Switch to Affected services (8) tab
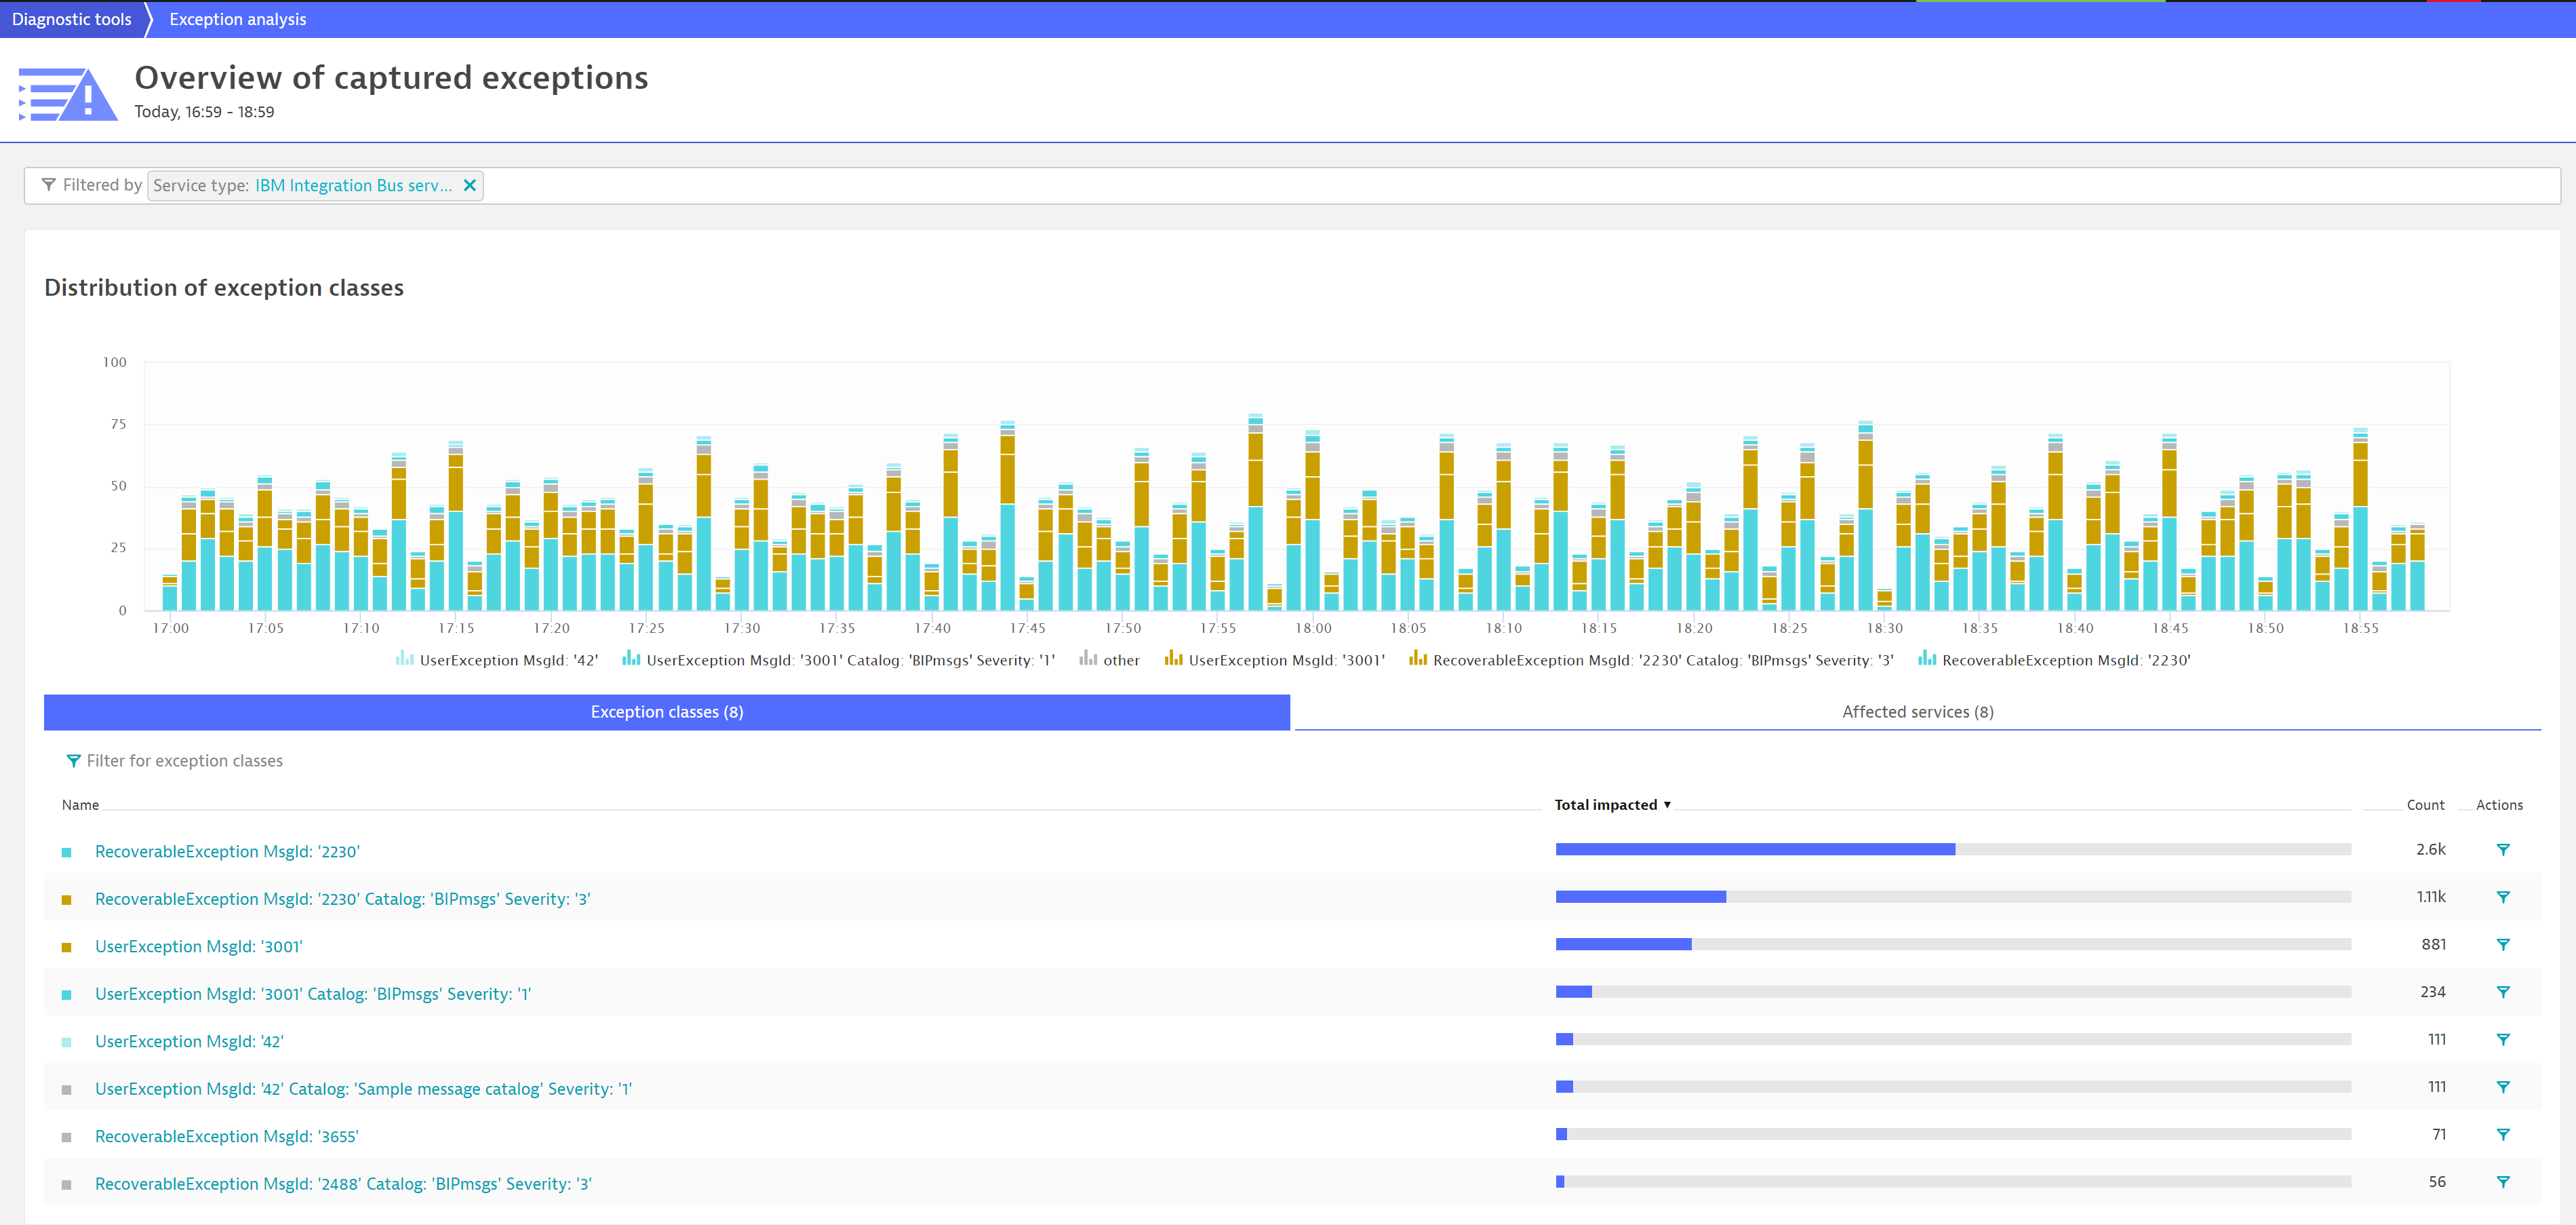 (1917, 712)
